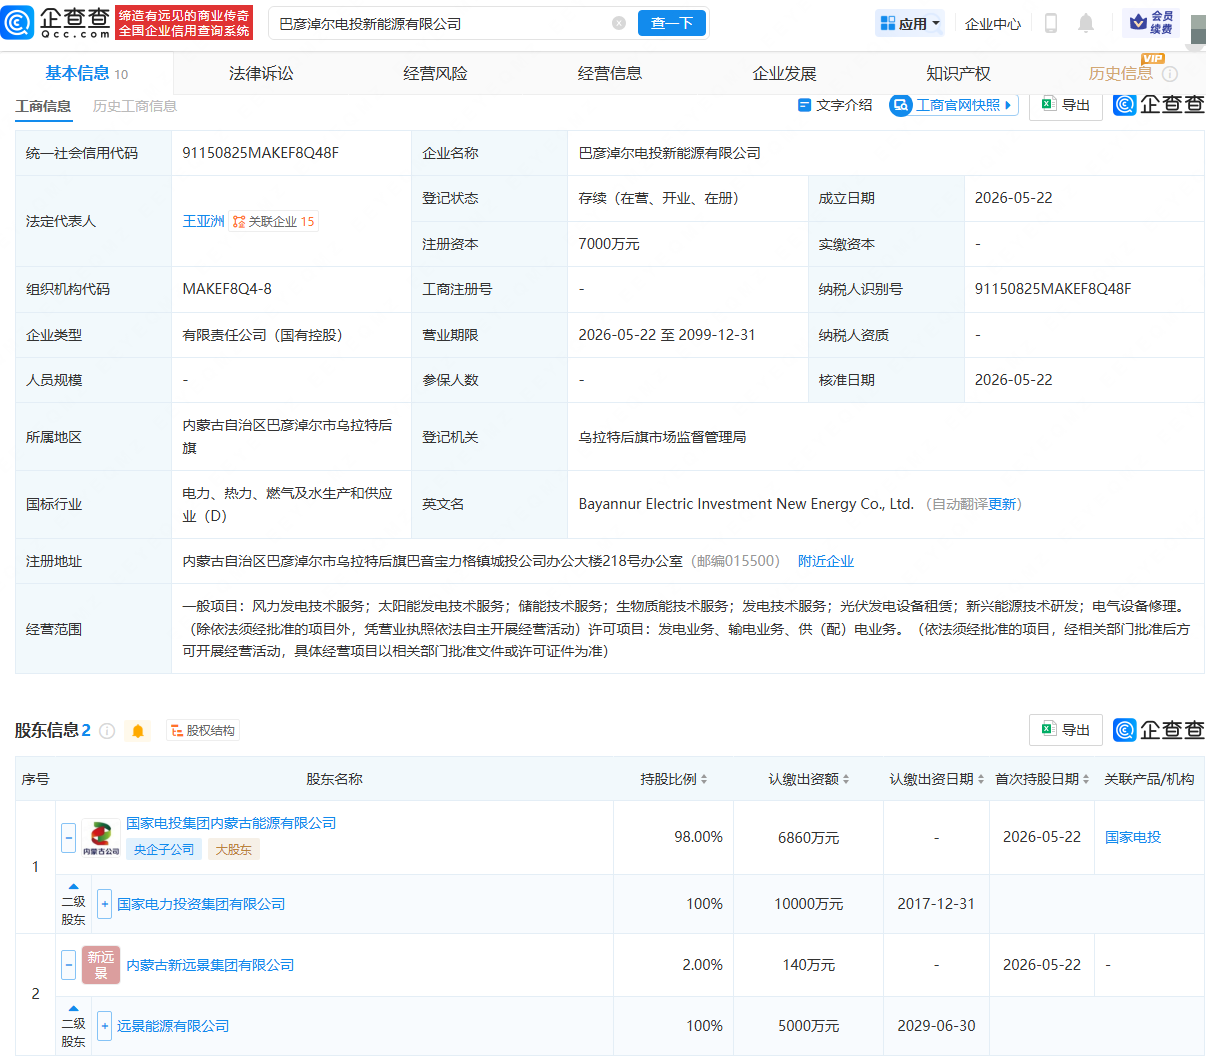This screenshot has height=1059, width=1206.
Task: Open 国家电投集团内蒙古能源有限公司 link
Action: pos(231,823)
